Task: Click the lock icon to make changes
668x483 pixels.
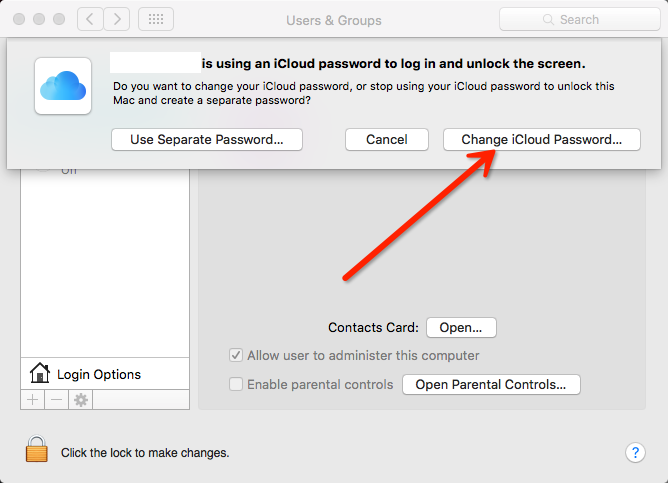Action: click(x=37, y=451)
